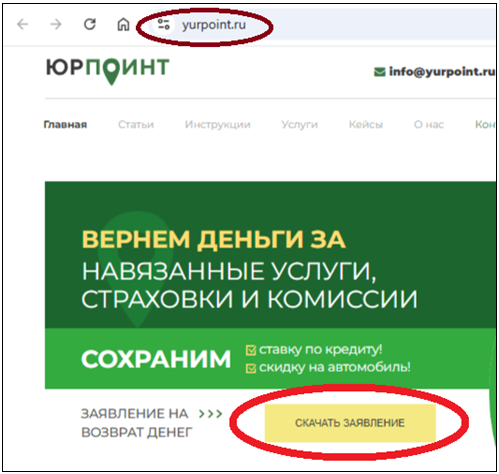This screenshot has width=499, height=474.
Task: Select the Главная menu item
Action: (x=65, y=125)
